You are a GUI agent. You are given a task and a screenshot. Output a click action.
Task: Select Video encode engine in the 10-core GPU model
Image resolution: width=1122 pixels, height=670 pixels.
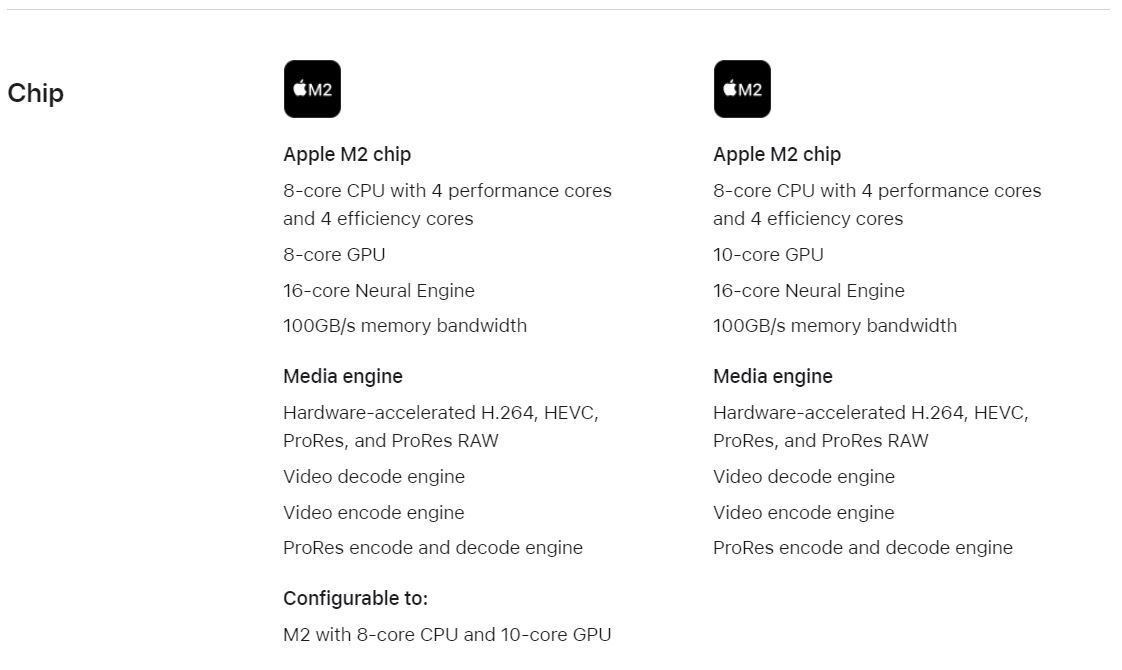tap(804, 512)
